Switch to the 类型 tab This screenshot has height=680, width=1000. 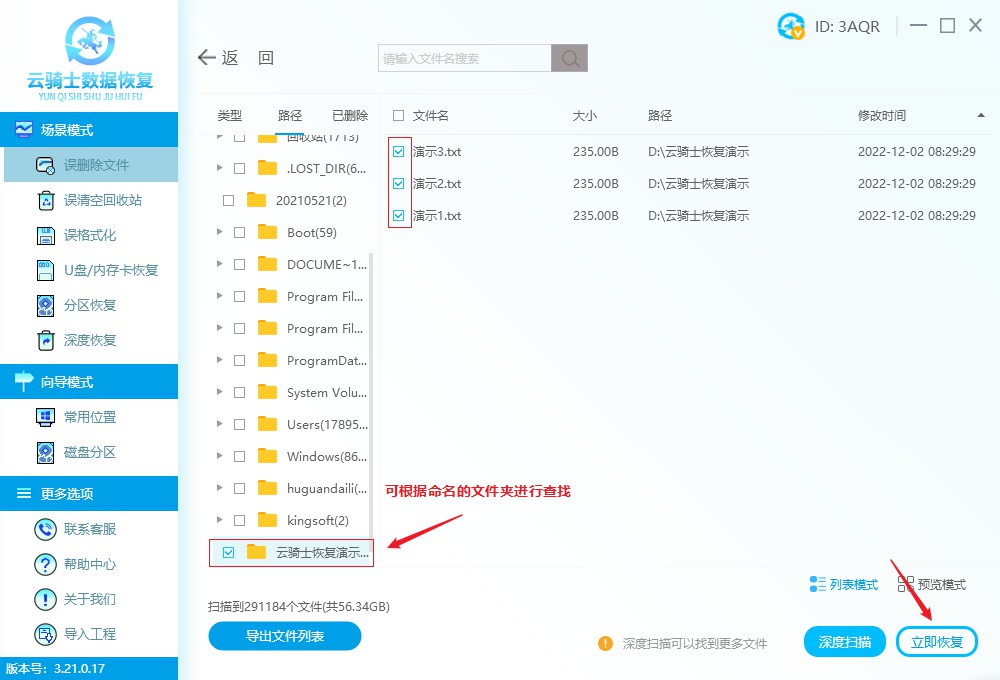230,116
